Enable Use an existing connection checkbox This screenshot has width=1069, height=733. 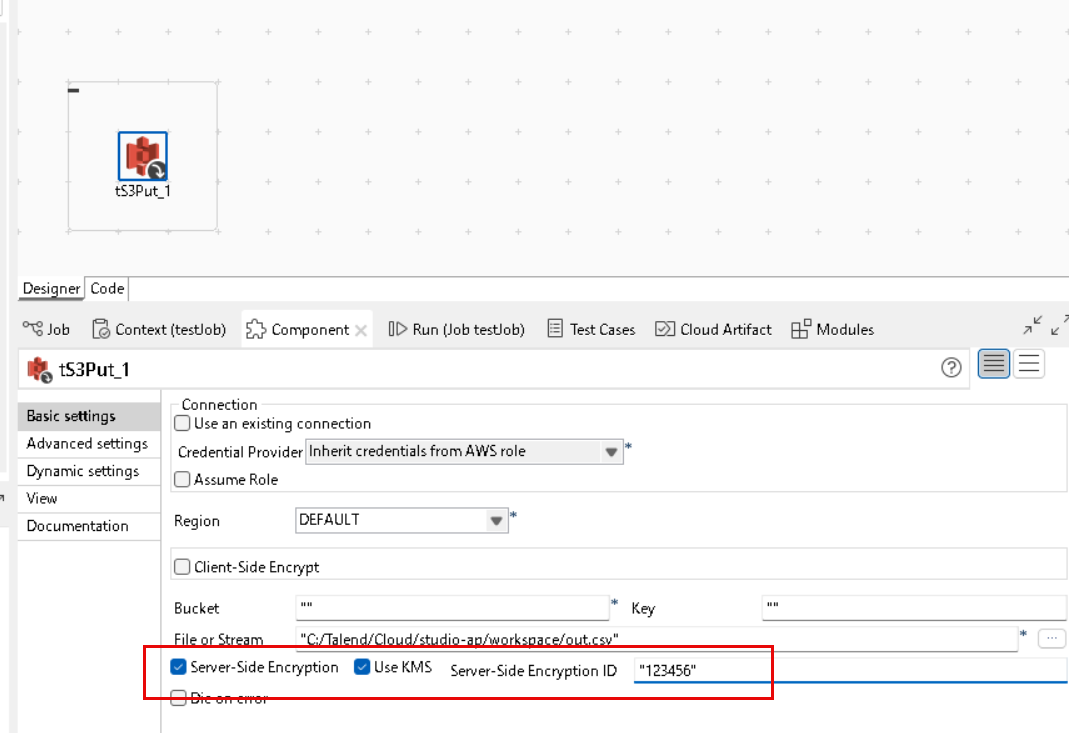[x=182, y=423]
